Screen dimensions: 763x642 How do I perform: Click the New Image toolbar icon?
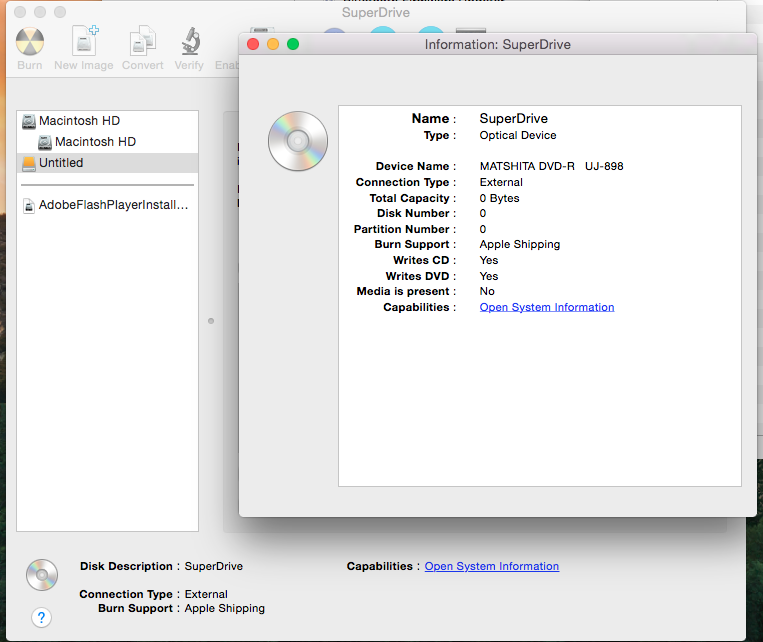85,41
